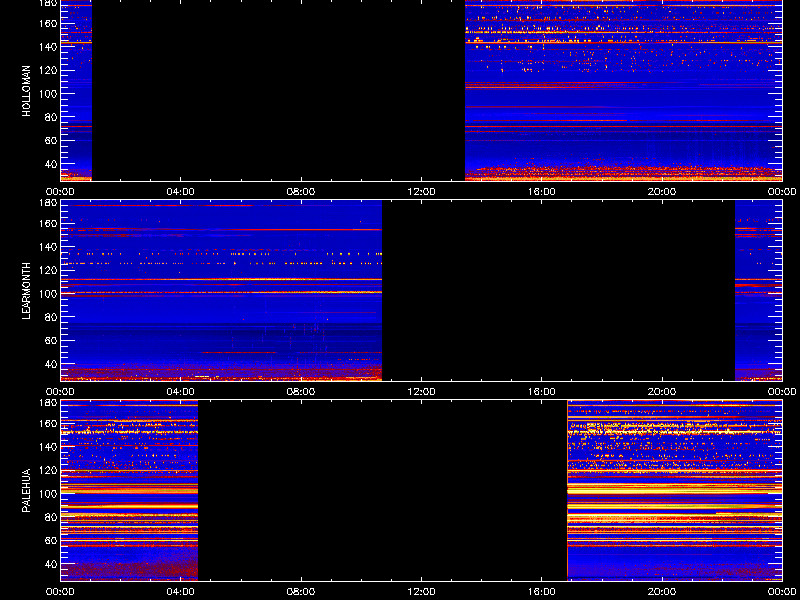Select the 100 frequency tick label for Learmonth
Image resolution: width=800 pixels, height=600 pixels.
[49, 294]
